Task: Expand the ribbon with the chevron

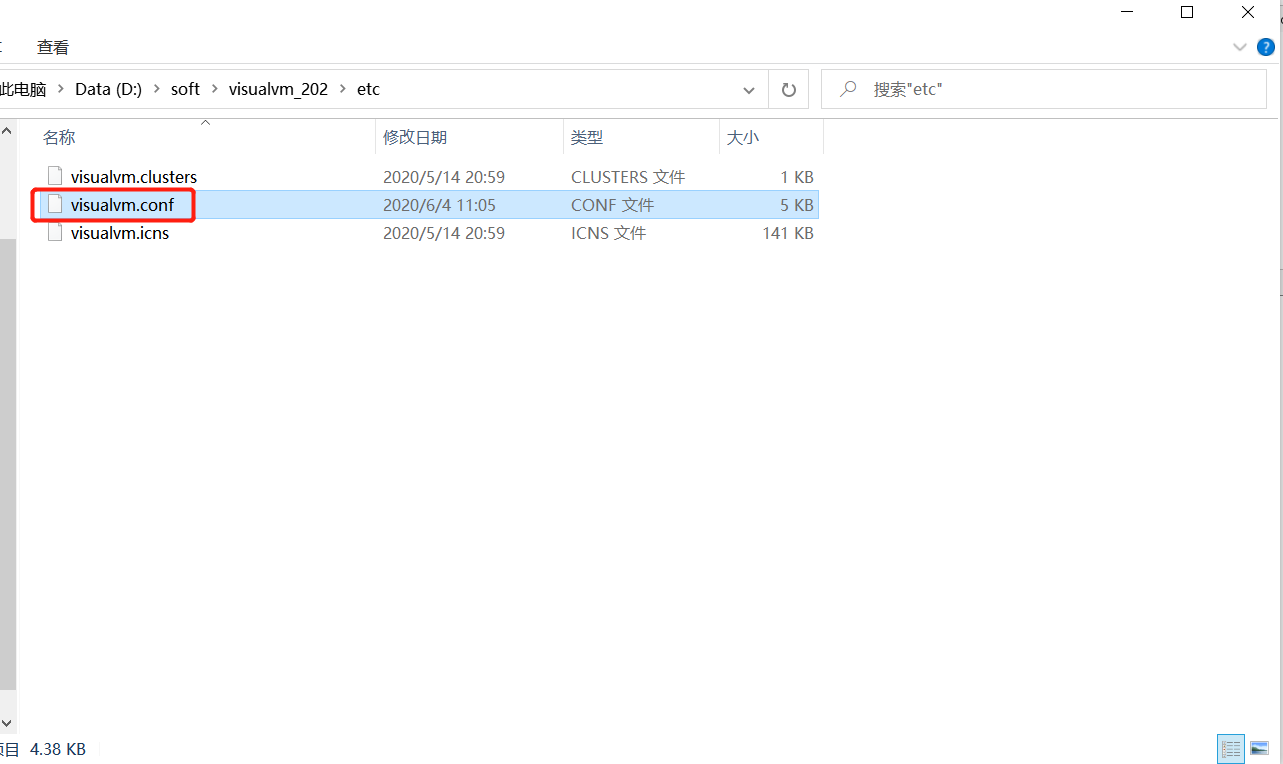Action: [x=1241, y=47]
